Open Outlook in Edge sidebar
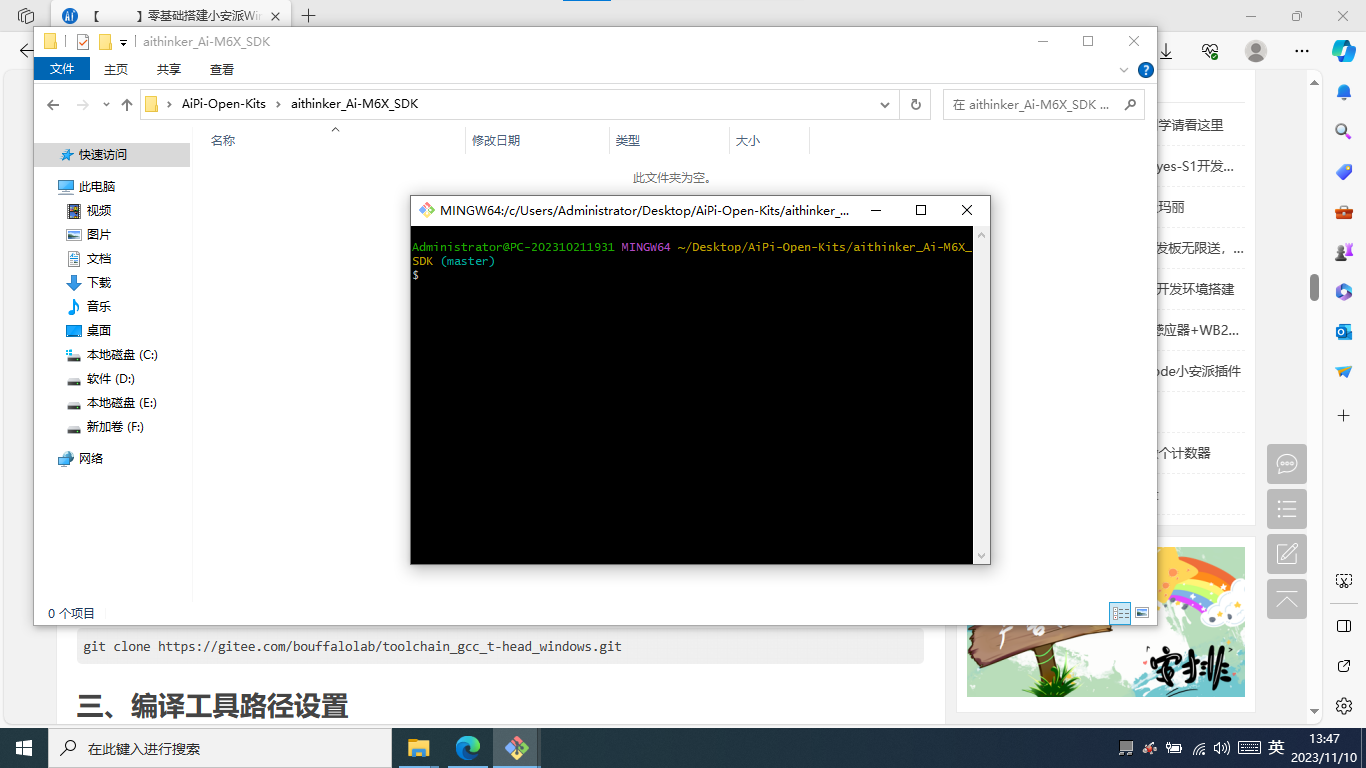The width and height of the screenshot is (1366, 768). click(1344, 331)
